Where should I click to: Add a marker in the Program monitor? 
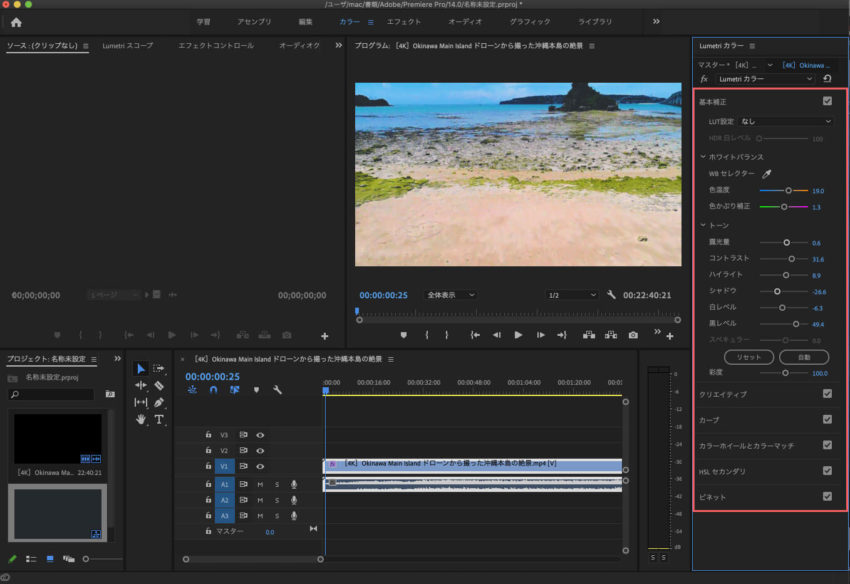(403, 335)
